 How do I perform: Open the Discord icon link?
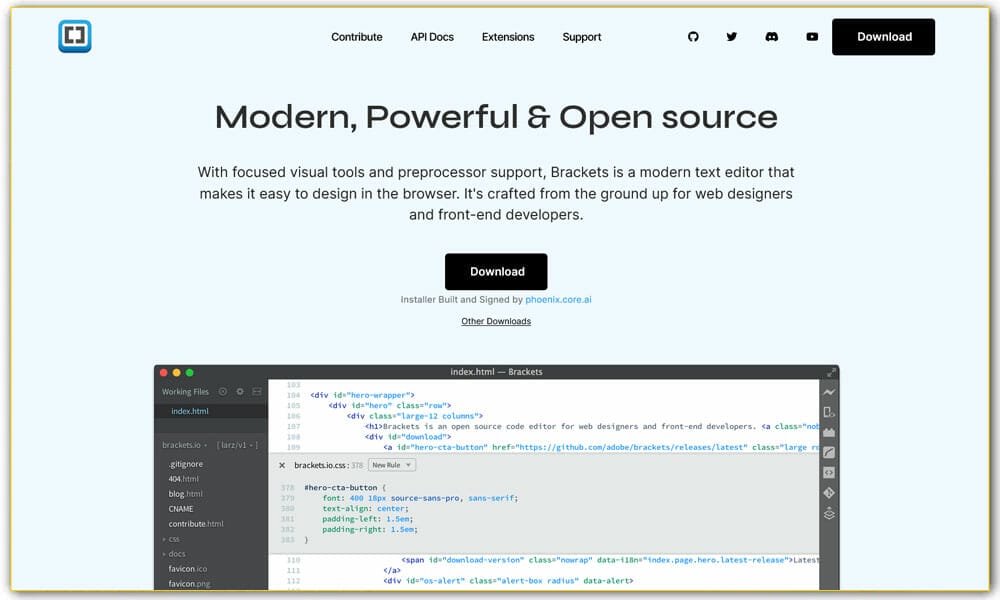[772, 37]
